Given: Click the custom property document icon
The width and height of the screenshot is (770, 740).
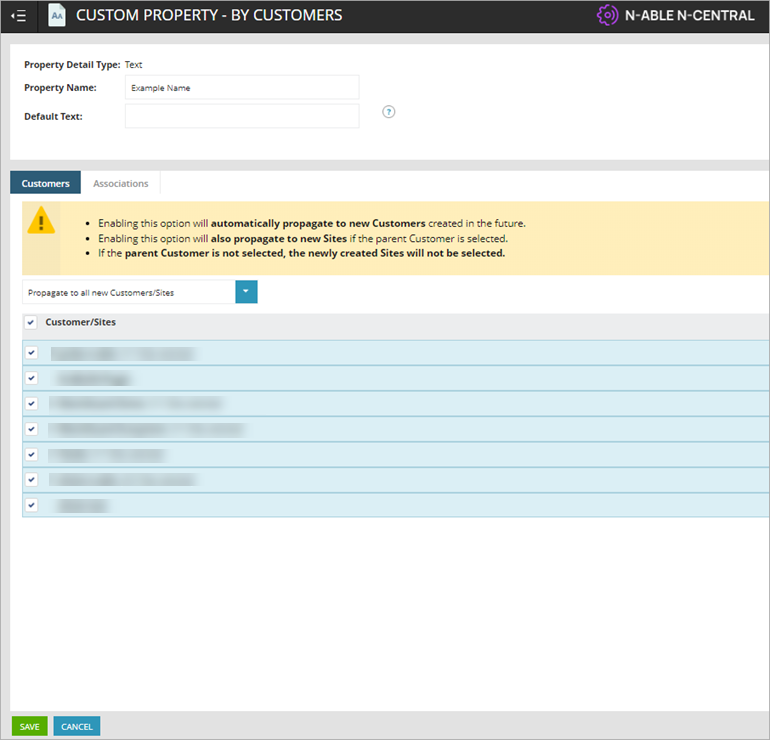Looking at the screenshot, I should tap(57, 15).
